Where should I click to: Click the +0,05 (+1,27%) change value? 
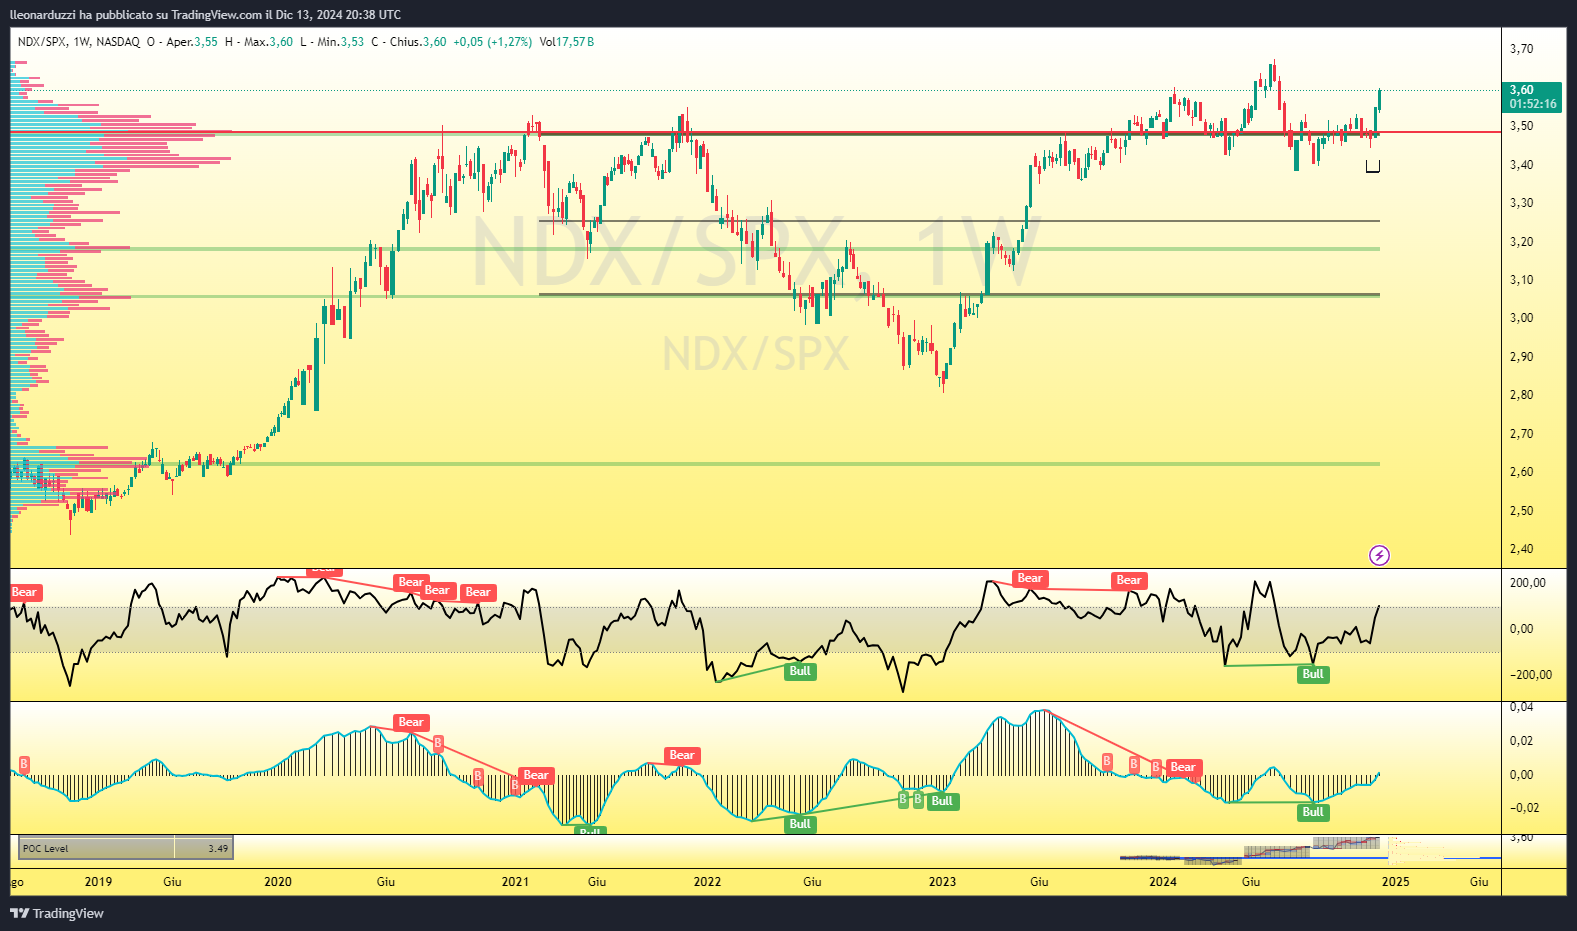coord(492,42)
